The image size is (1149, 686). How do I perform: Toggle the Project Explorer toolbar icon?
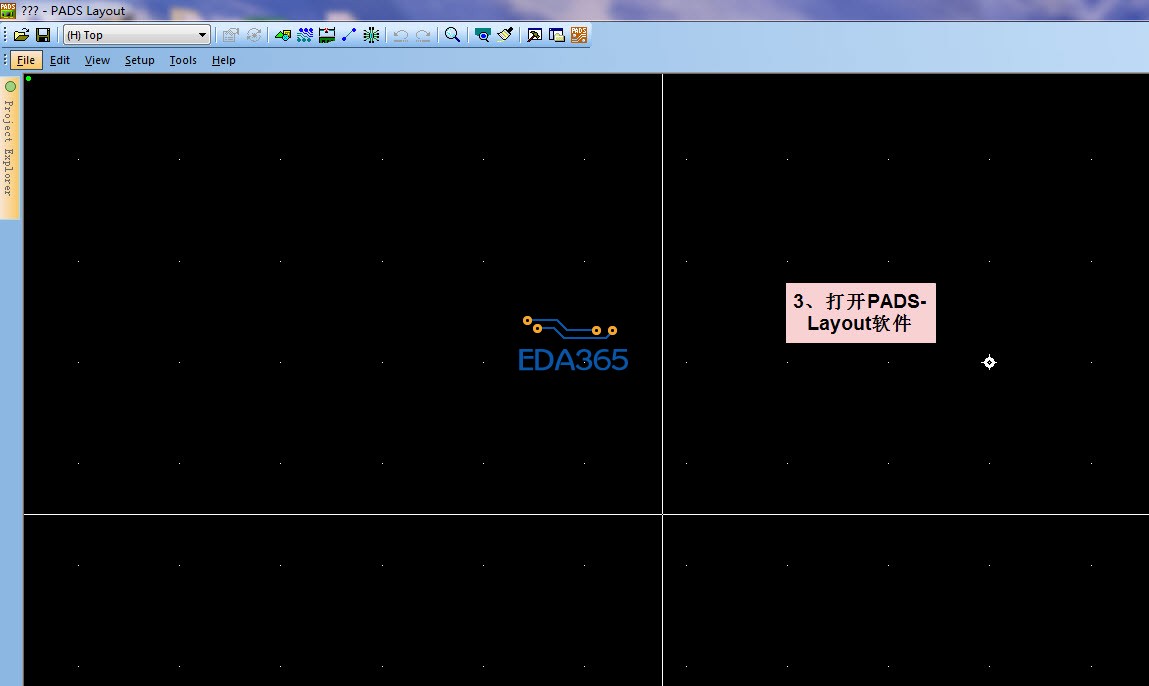click(556, 34)
